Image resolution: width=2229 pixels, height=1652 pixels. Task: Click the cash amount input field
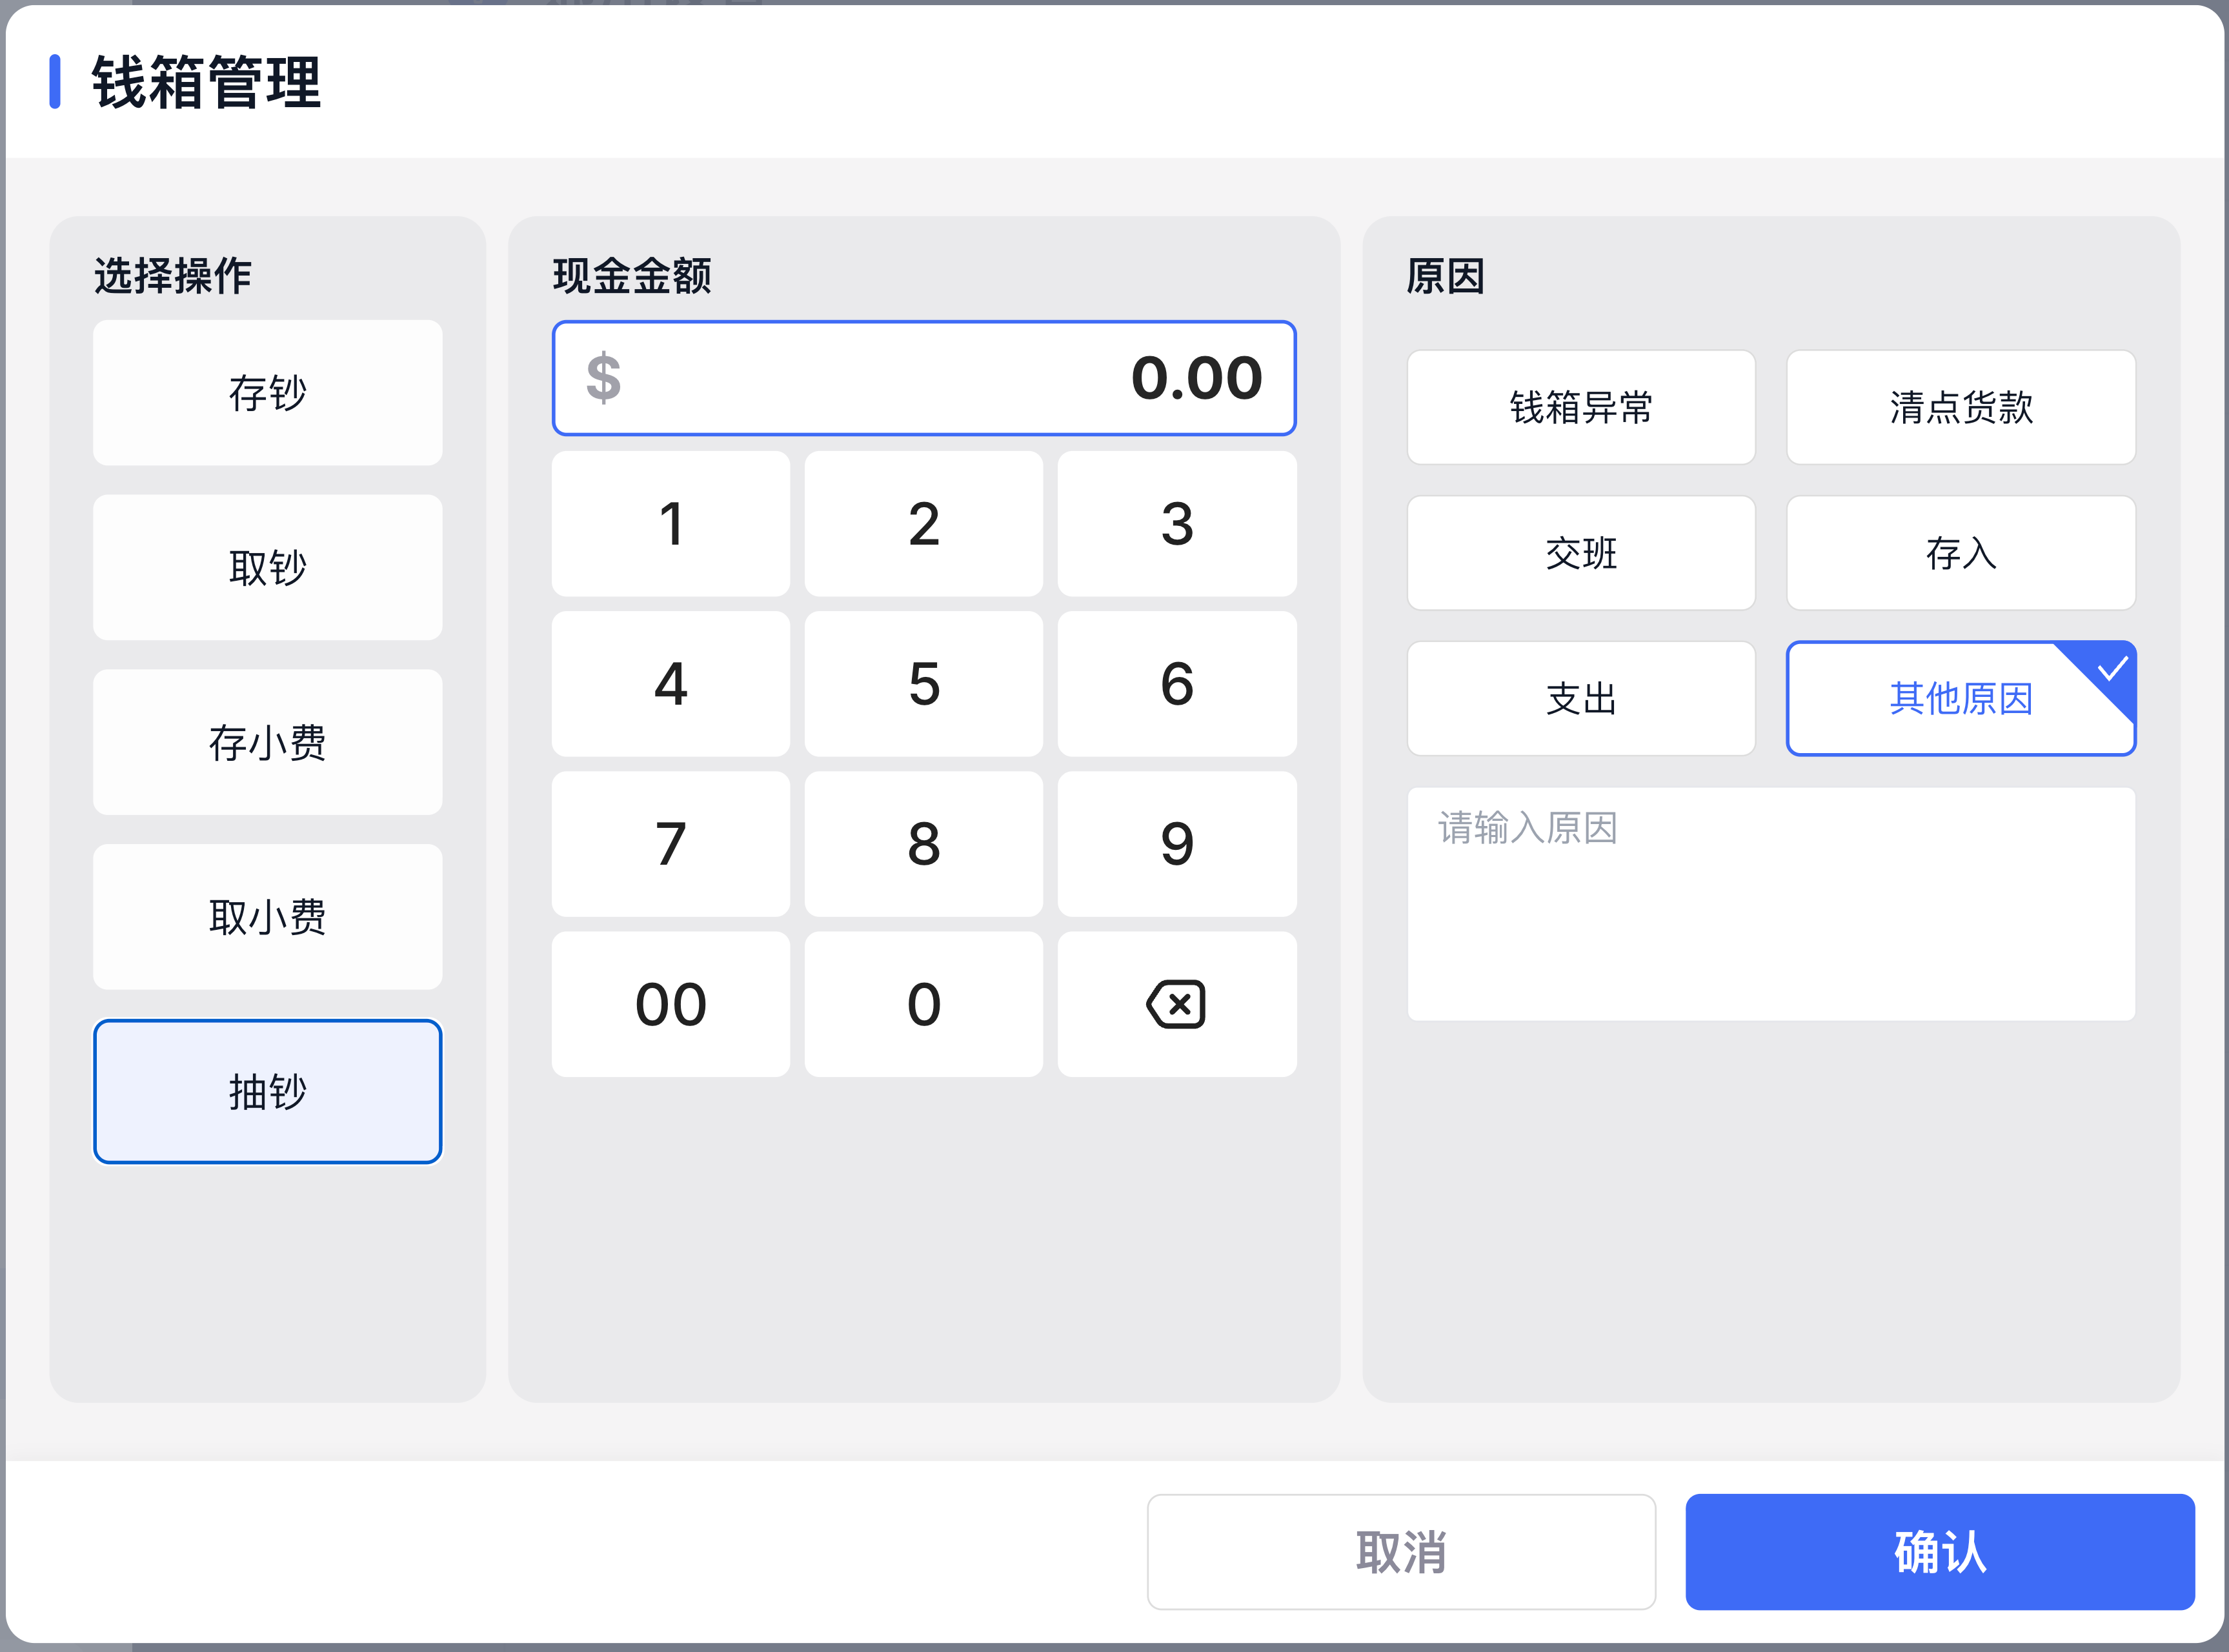tap(923, 378)
